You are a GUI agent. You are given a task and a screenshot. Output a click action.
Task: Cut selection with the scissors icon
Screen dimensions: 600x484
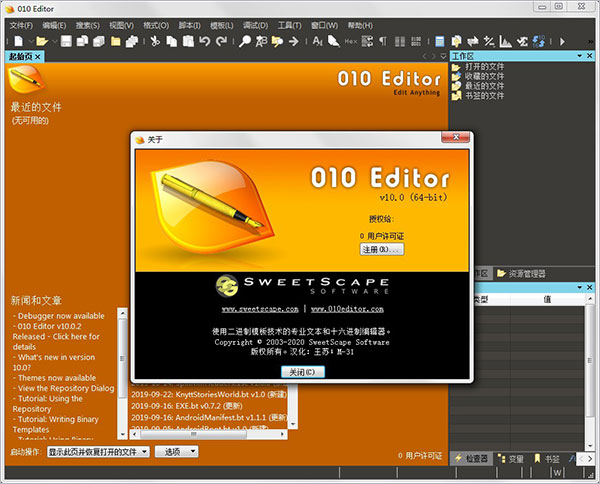tap(155, 41)
